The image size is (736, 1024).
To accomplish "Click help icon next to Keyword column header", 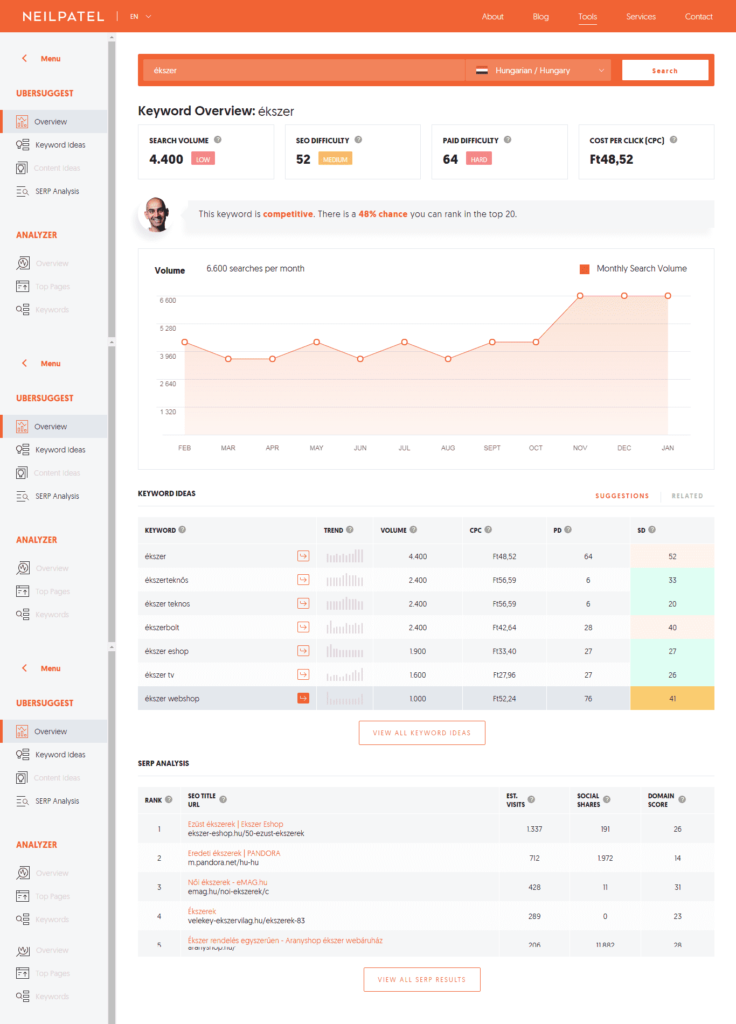I will pyautogui.click(x=182, y=530).
